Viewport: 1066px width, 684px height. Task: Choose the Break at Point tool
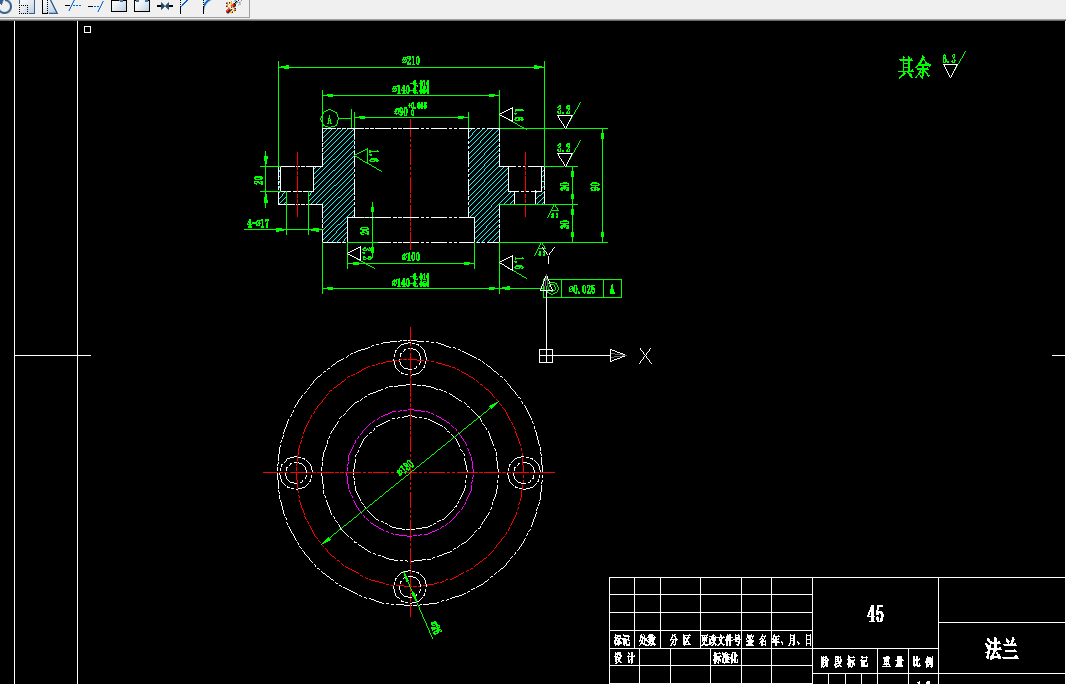pyautogui.click(x=118, y=6)
